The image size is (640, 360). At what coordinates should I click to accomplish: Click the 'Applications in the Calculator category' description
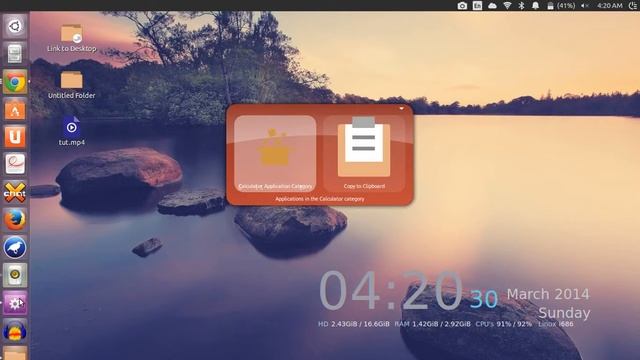[320, 199]
